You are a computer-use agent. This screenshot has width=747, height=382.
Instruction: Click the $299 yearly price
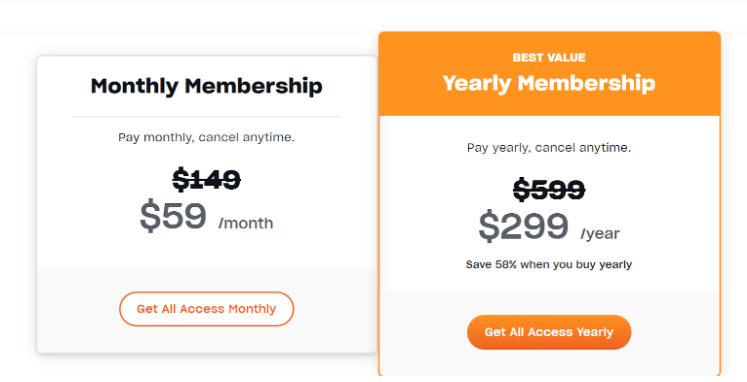coord(523,226)
